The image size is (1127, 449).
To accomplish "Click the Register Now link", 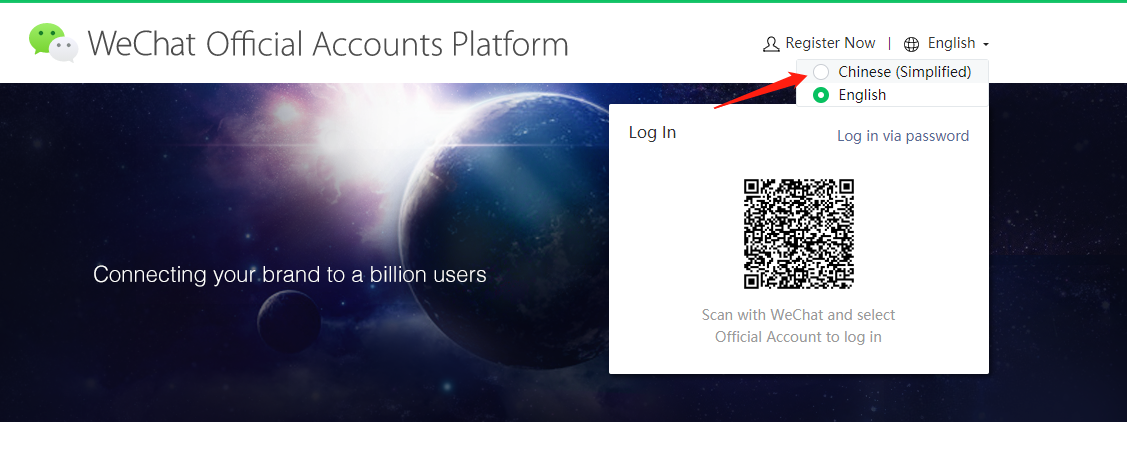I will pyautogui.click(x=830, y=43).
